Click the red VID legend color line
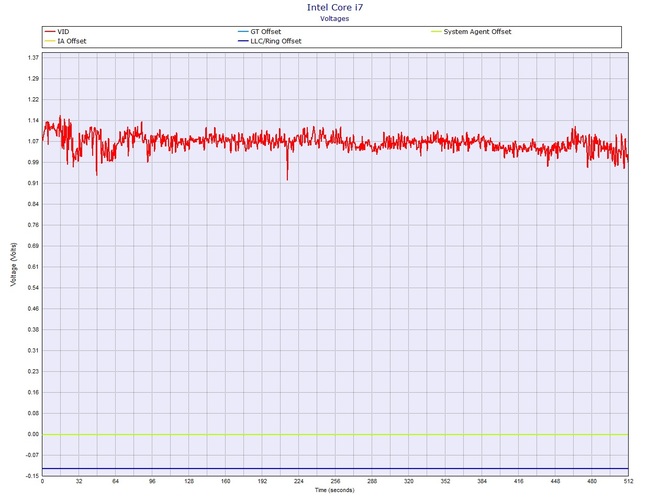Screen dimensions: 670x502 click(50, 32)
